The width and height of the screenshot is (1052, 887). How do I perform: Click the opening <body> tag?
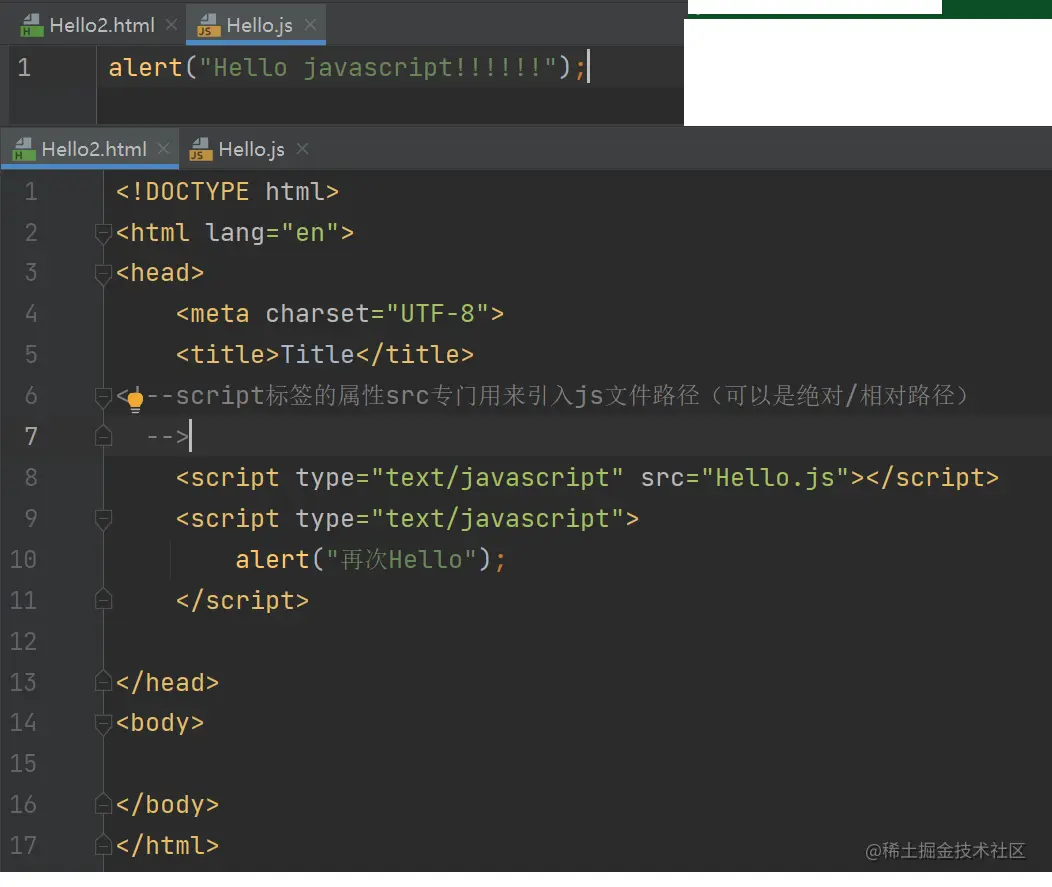click(x=160, y=723)
